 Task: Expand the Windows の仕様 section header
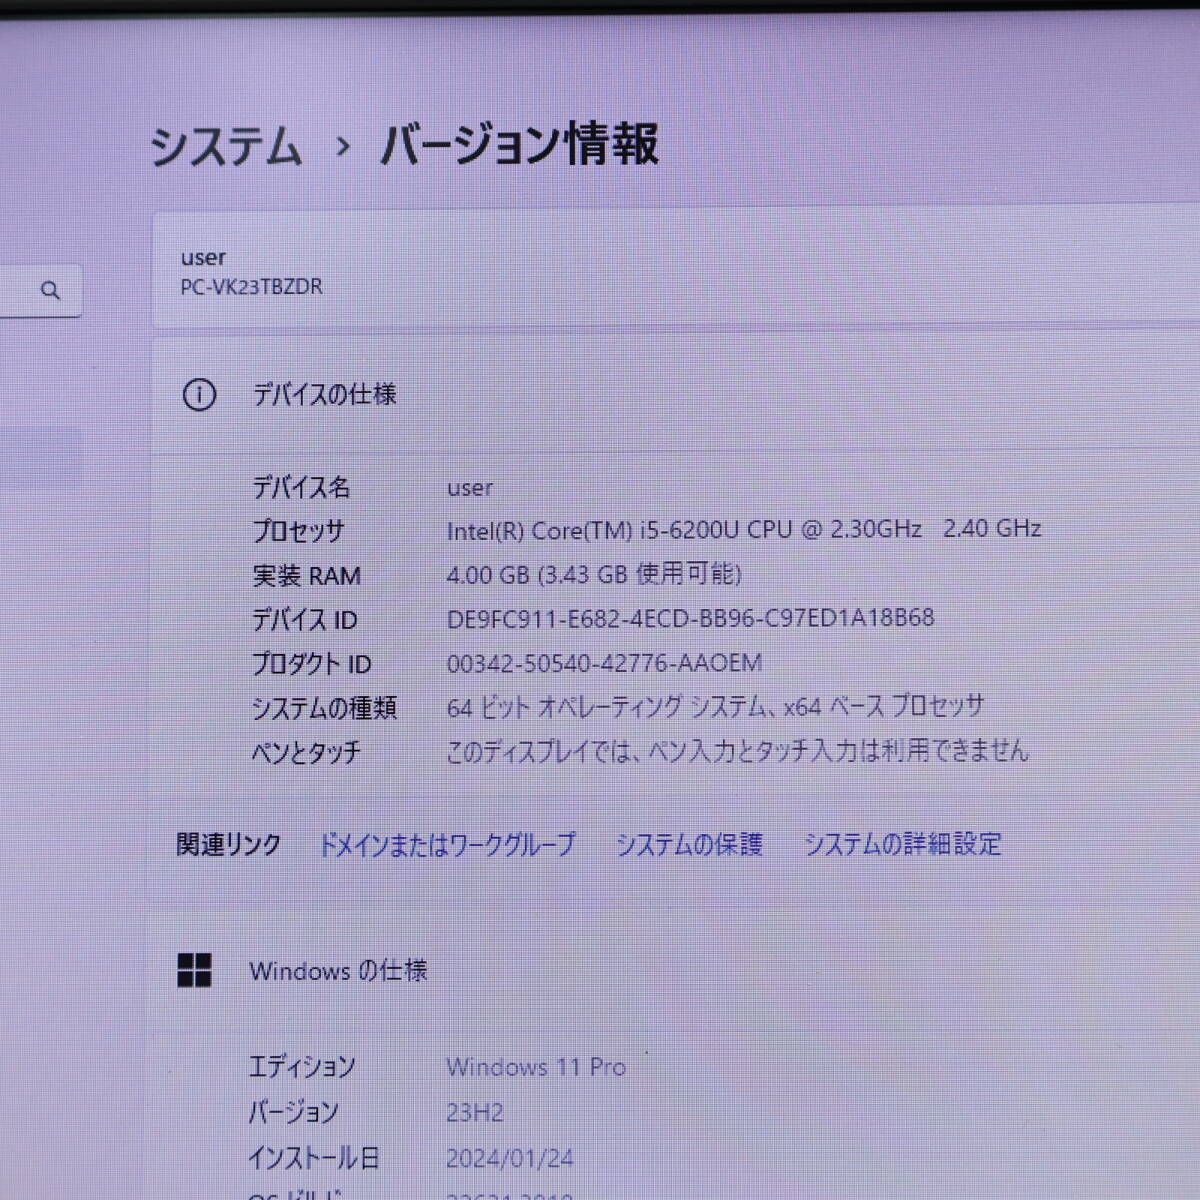pyautogui.click(x=676, y=970)
